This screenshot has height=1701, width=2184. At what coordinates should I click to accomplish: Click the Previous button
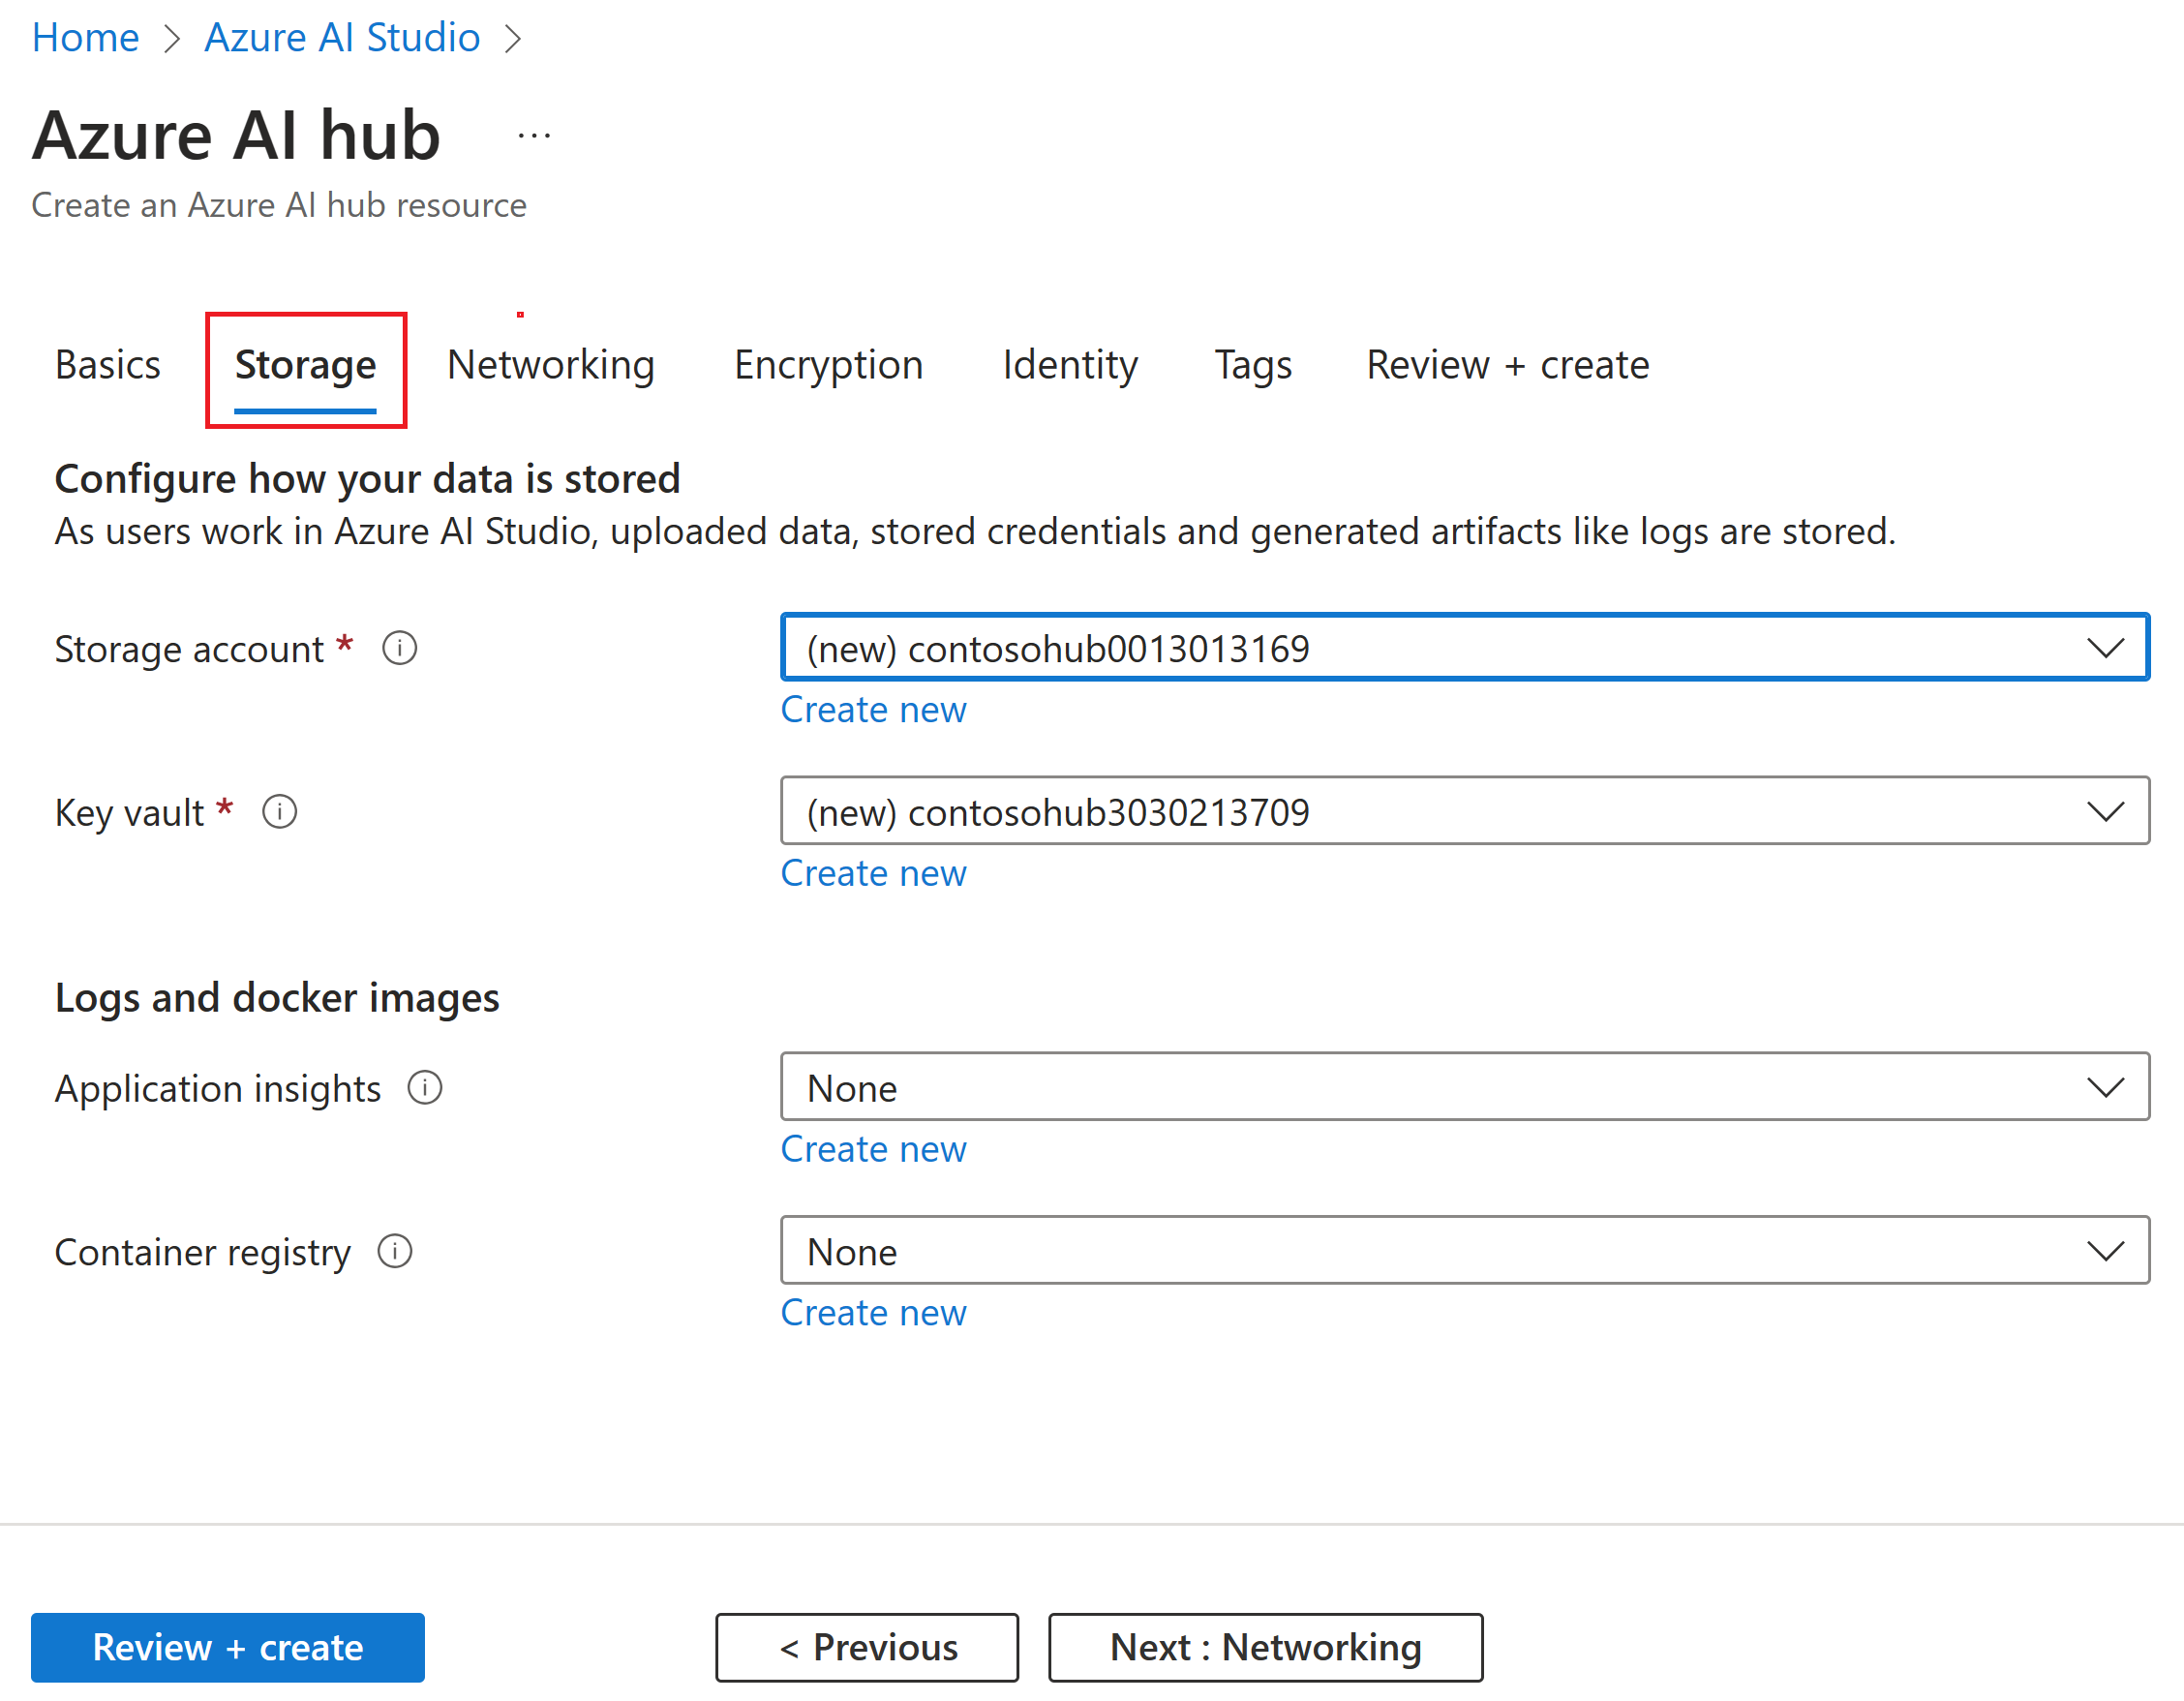click(x=866, y=1648)
